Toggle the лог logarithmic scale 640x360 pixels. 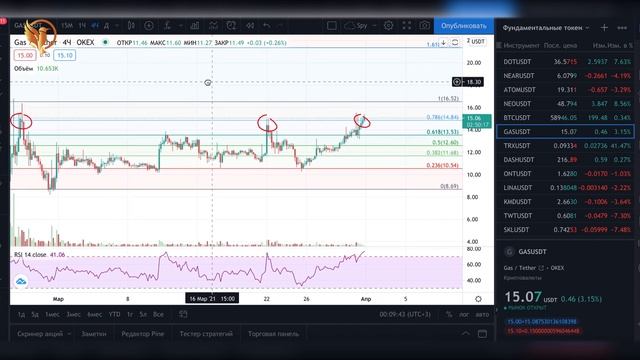[x=464, y=314]
